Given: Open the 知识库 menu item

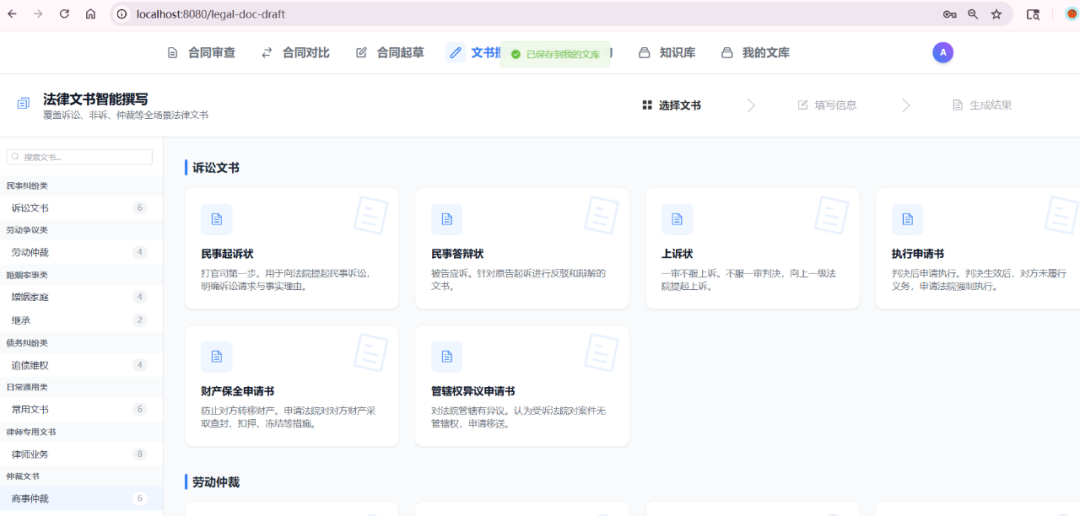Looking at the screenshot, I should point(666,53).
